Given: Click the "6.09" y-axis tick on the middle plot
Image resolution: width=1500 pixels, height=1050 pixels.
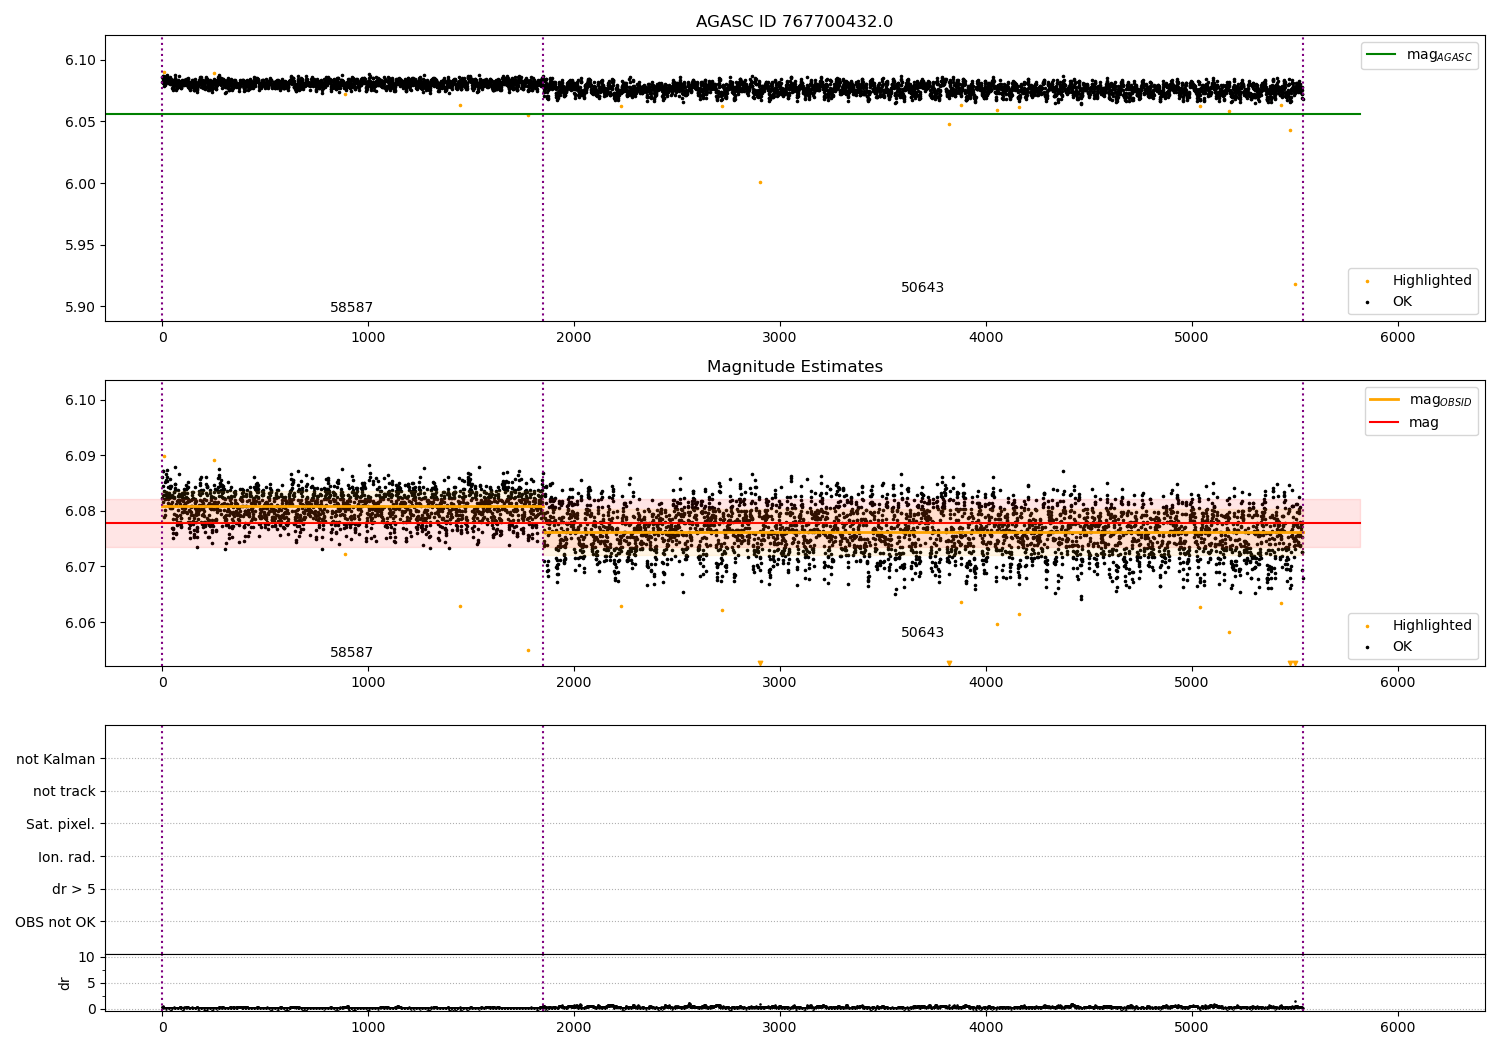Looking at the screenshot, I should [81, 456].
